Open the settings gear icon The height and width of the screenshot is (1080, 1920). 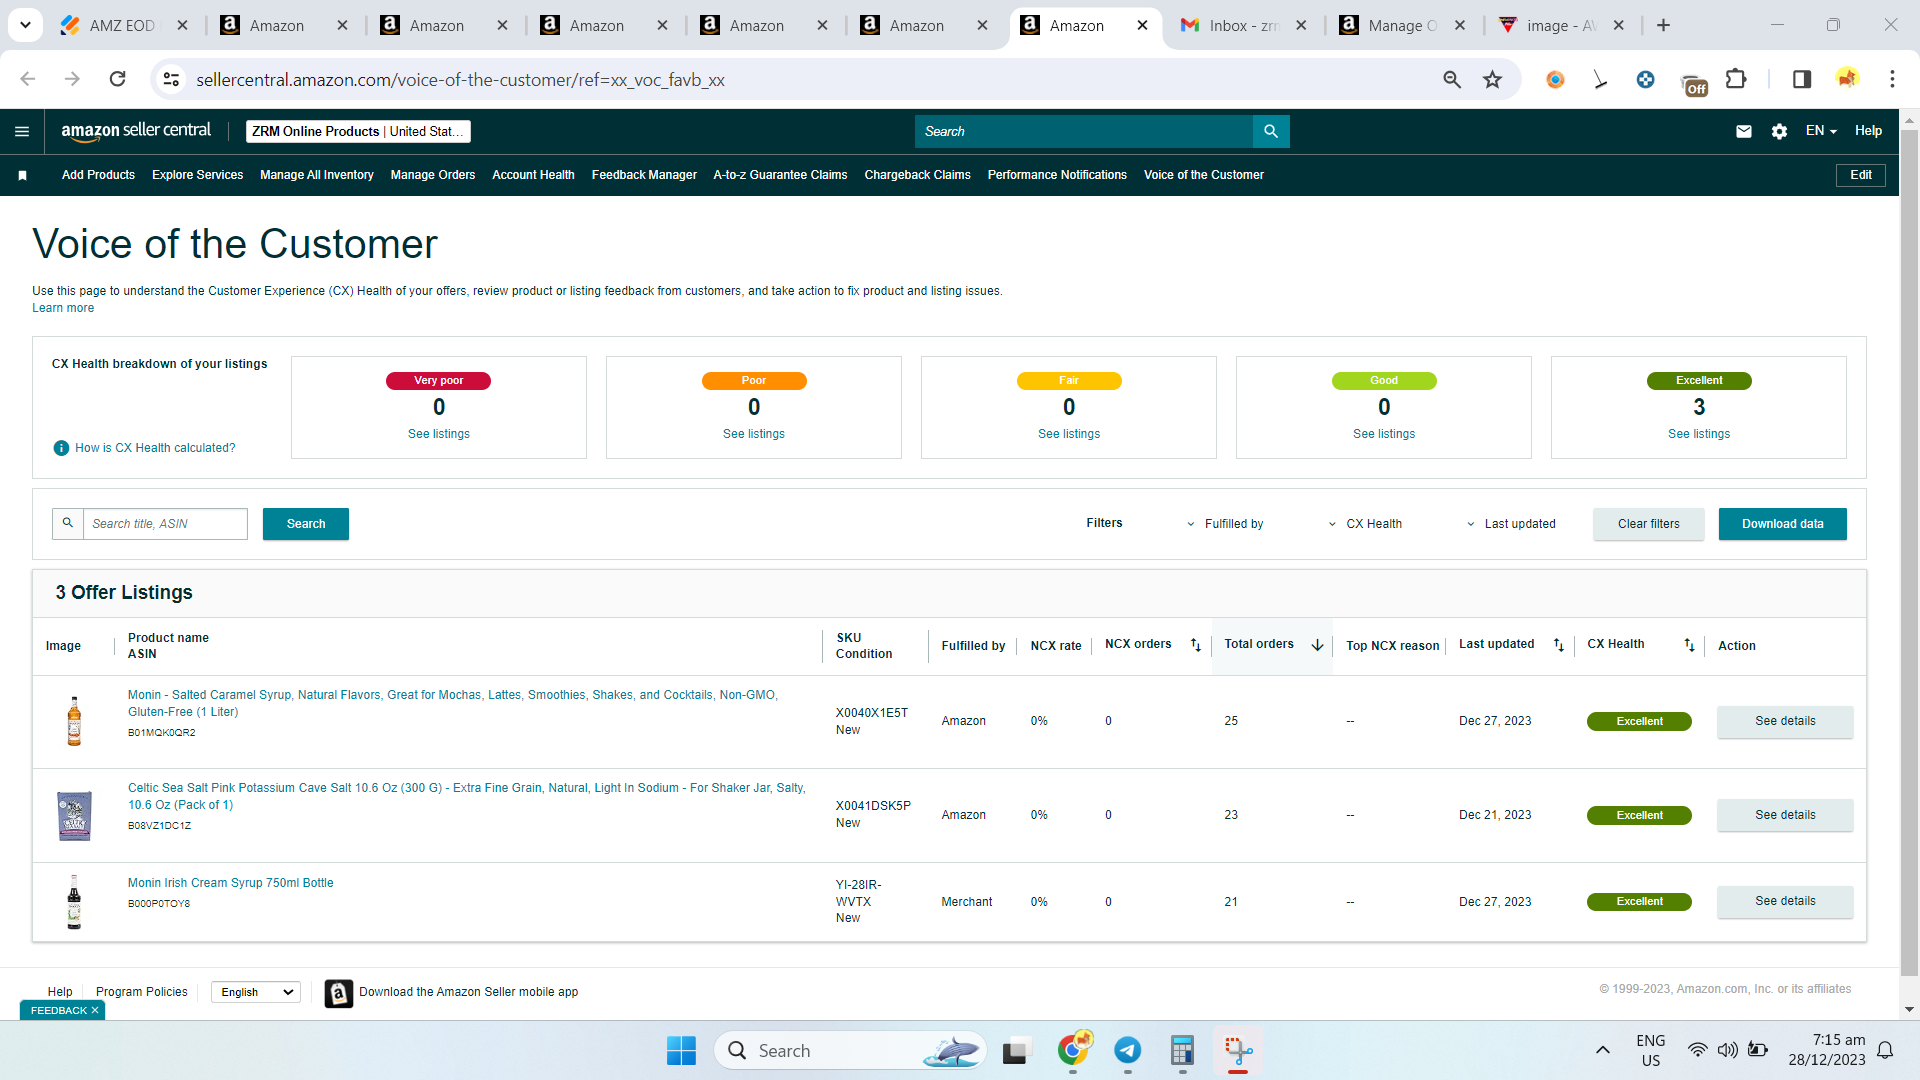(x=1779, y=131)
